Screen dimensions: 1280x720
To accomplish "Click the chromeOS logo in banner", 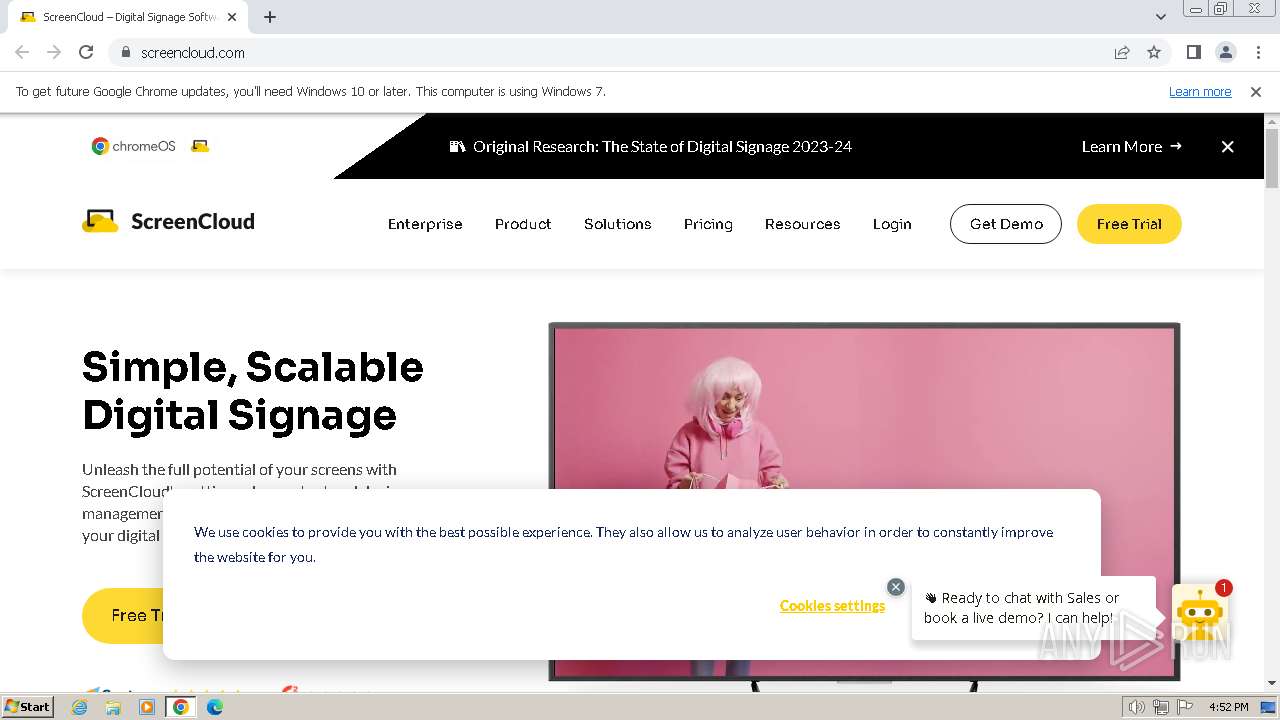I will [133, 146].
